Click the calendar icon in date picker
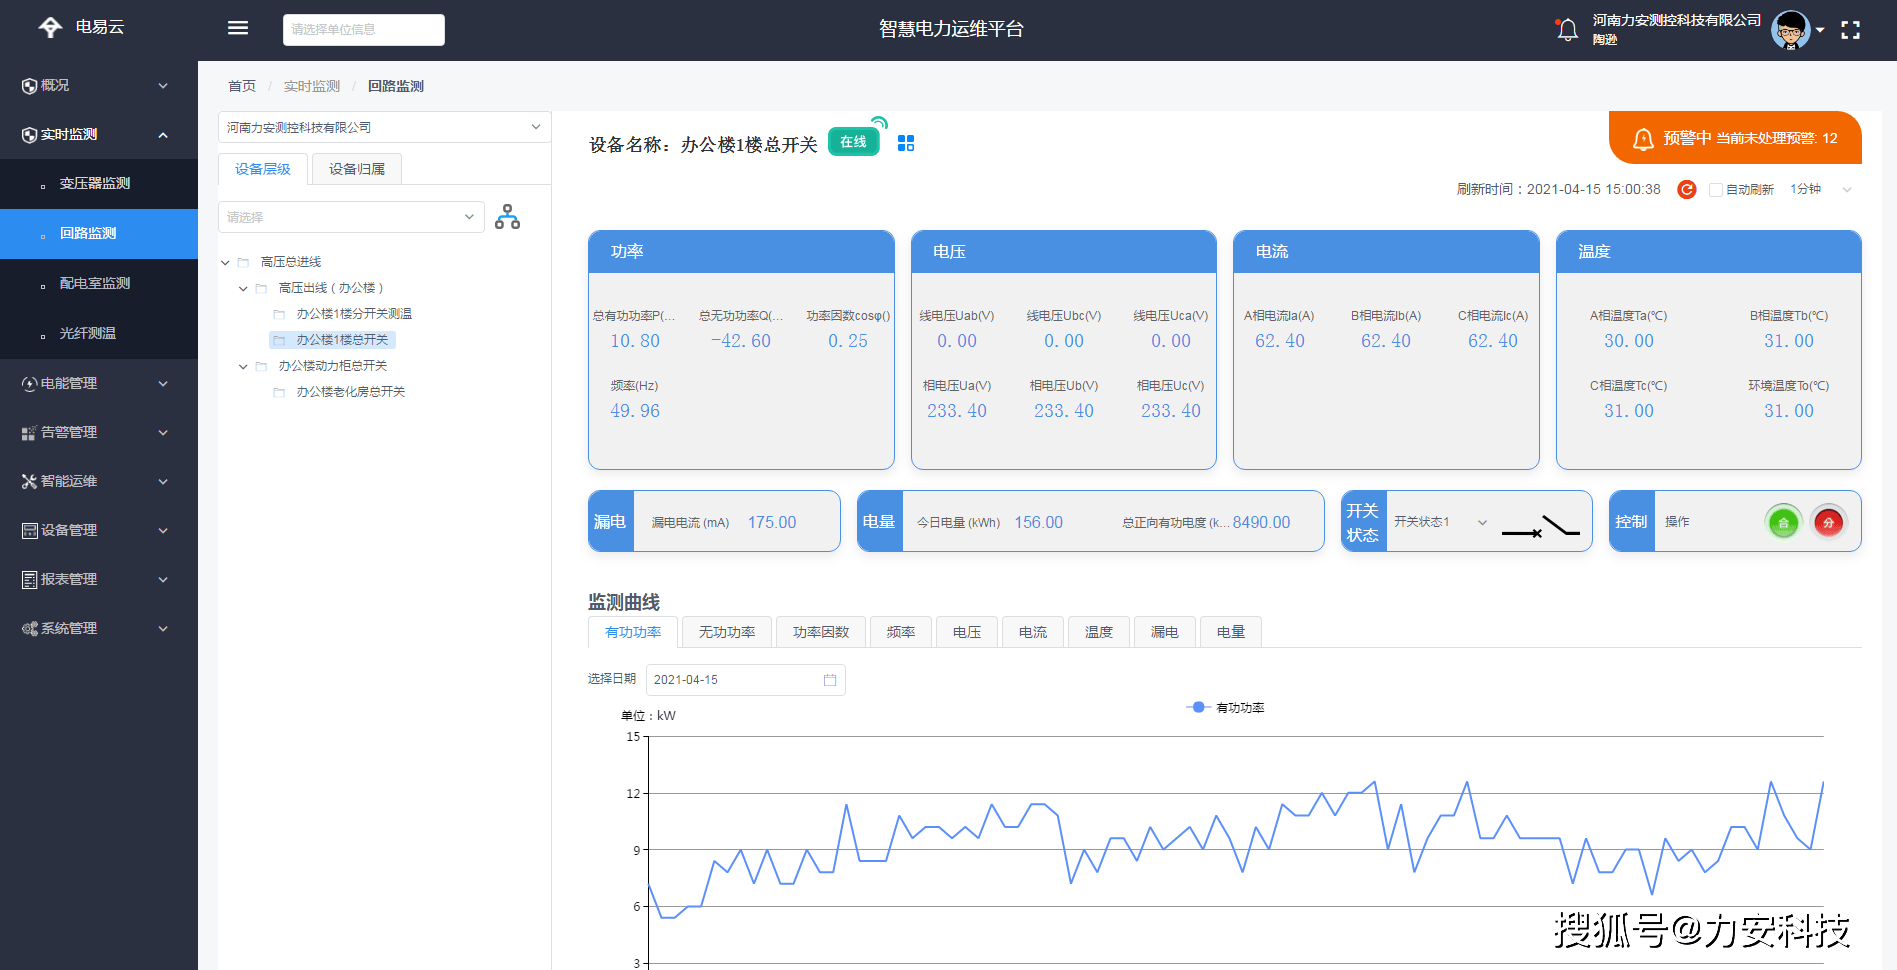 pos(829,680)
